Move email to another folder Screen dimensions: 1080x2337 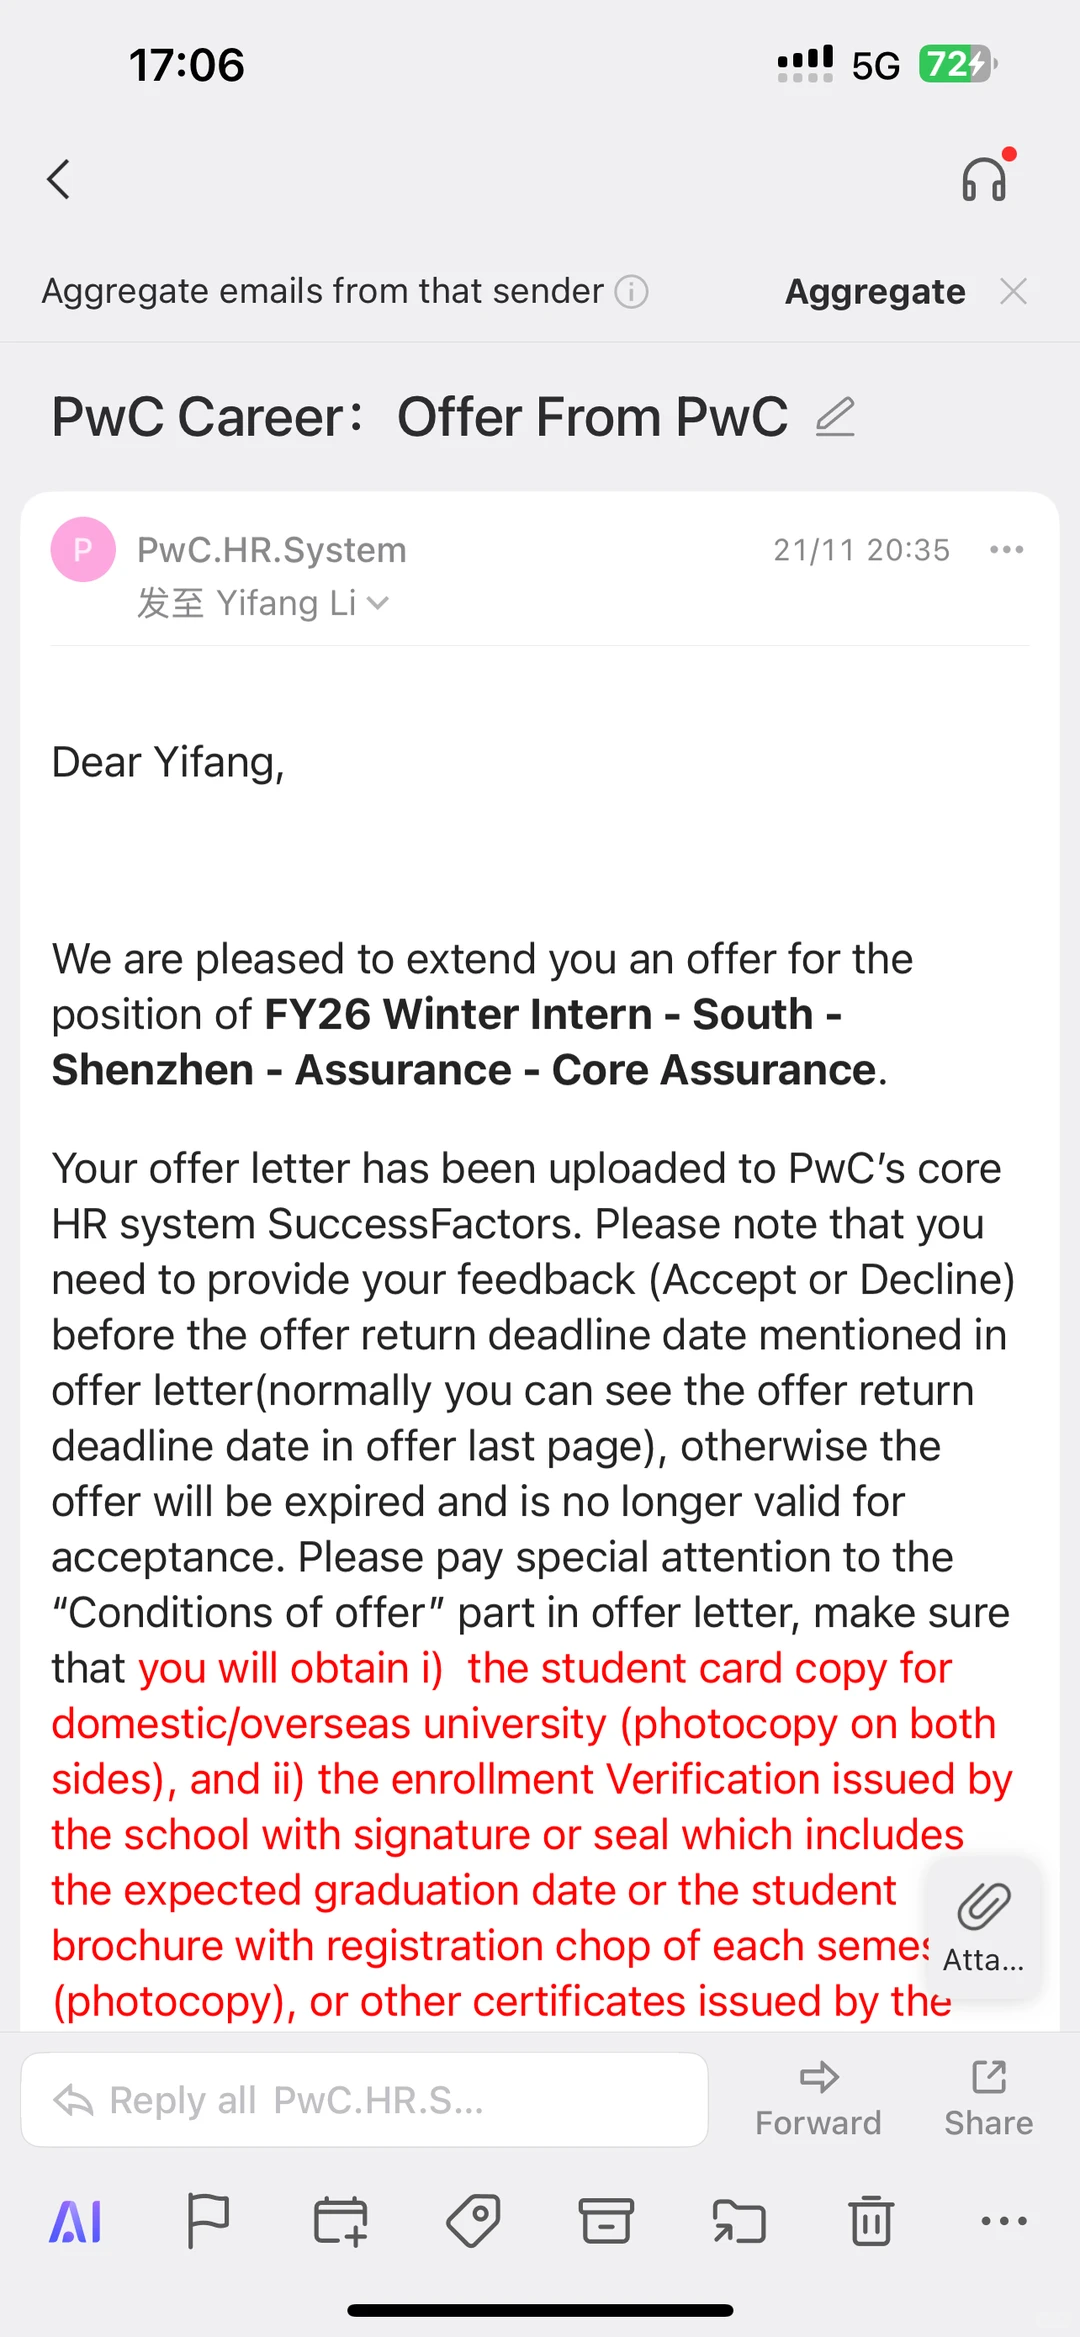(739, 2221)
